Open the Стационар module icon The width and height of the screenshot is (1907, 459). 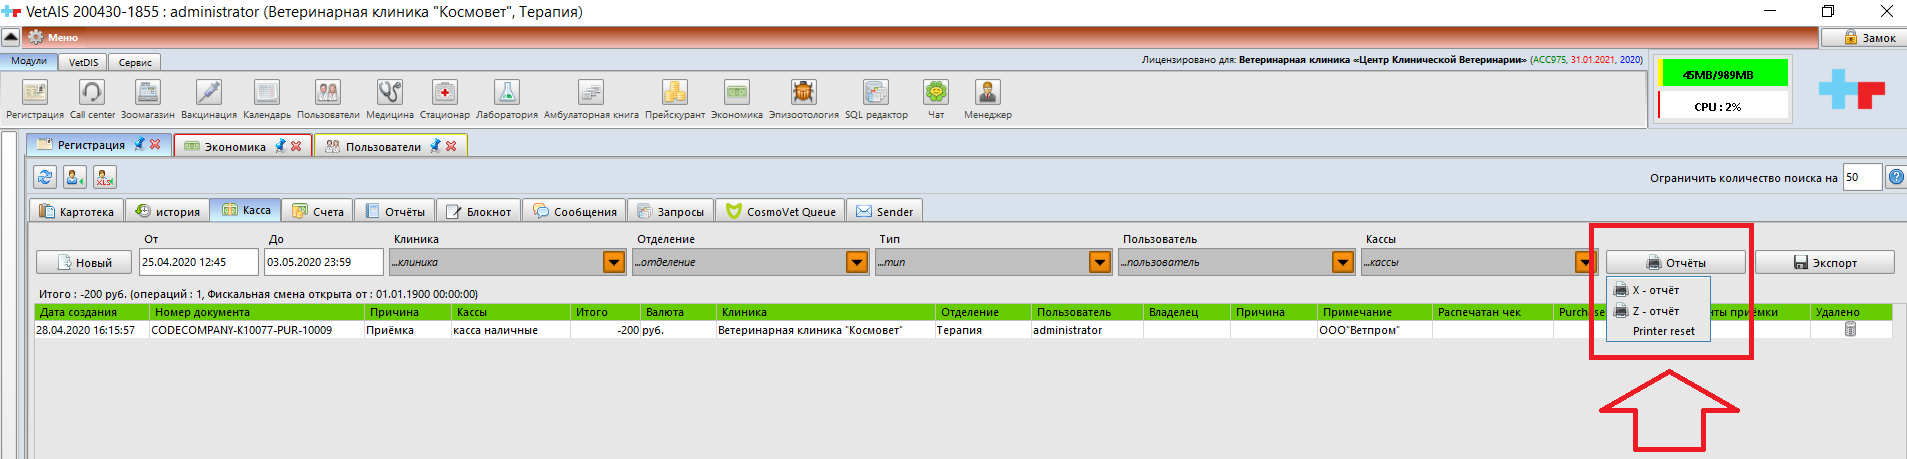click(444, 94)
